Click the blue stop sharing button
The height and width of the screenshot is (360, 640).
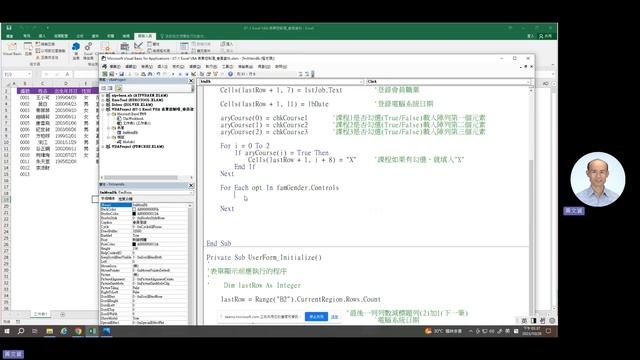(316, 316)
